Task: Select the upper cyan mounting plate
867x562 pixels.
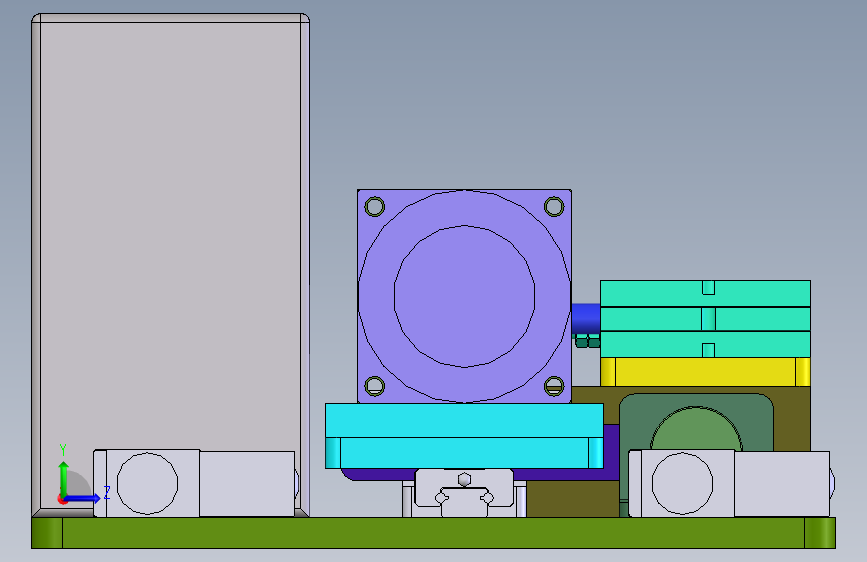Action: click(464, 420)
